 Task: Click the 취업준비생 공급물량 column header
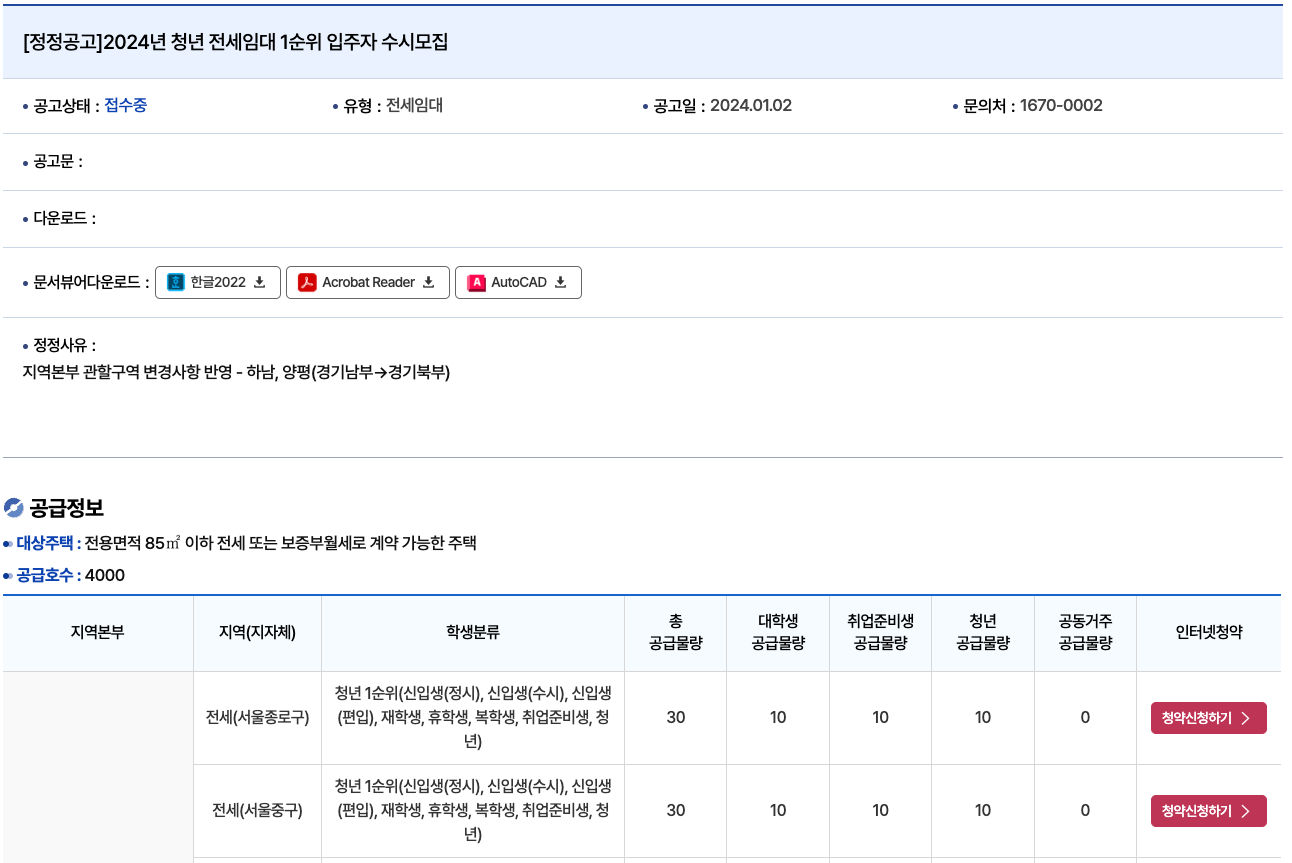(880, 632)
